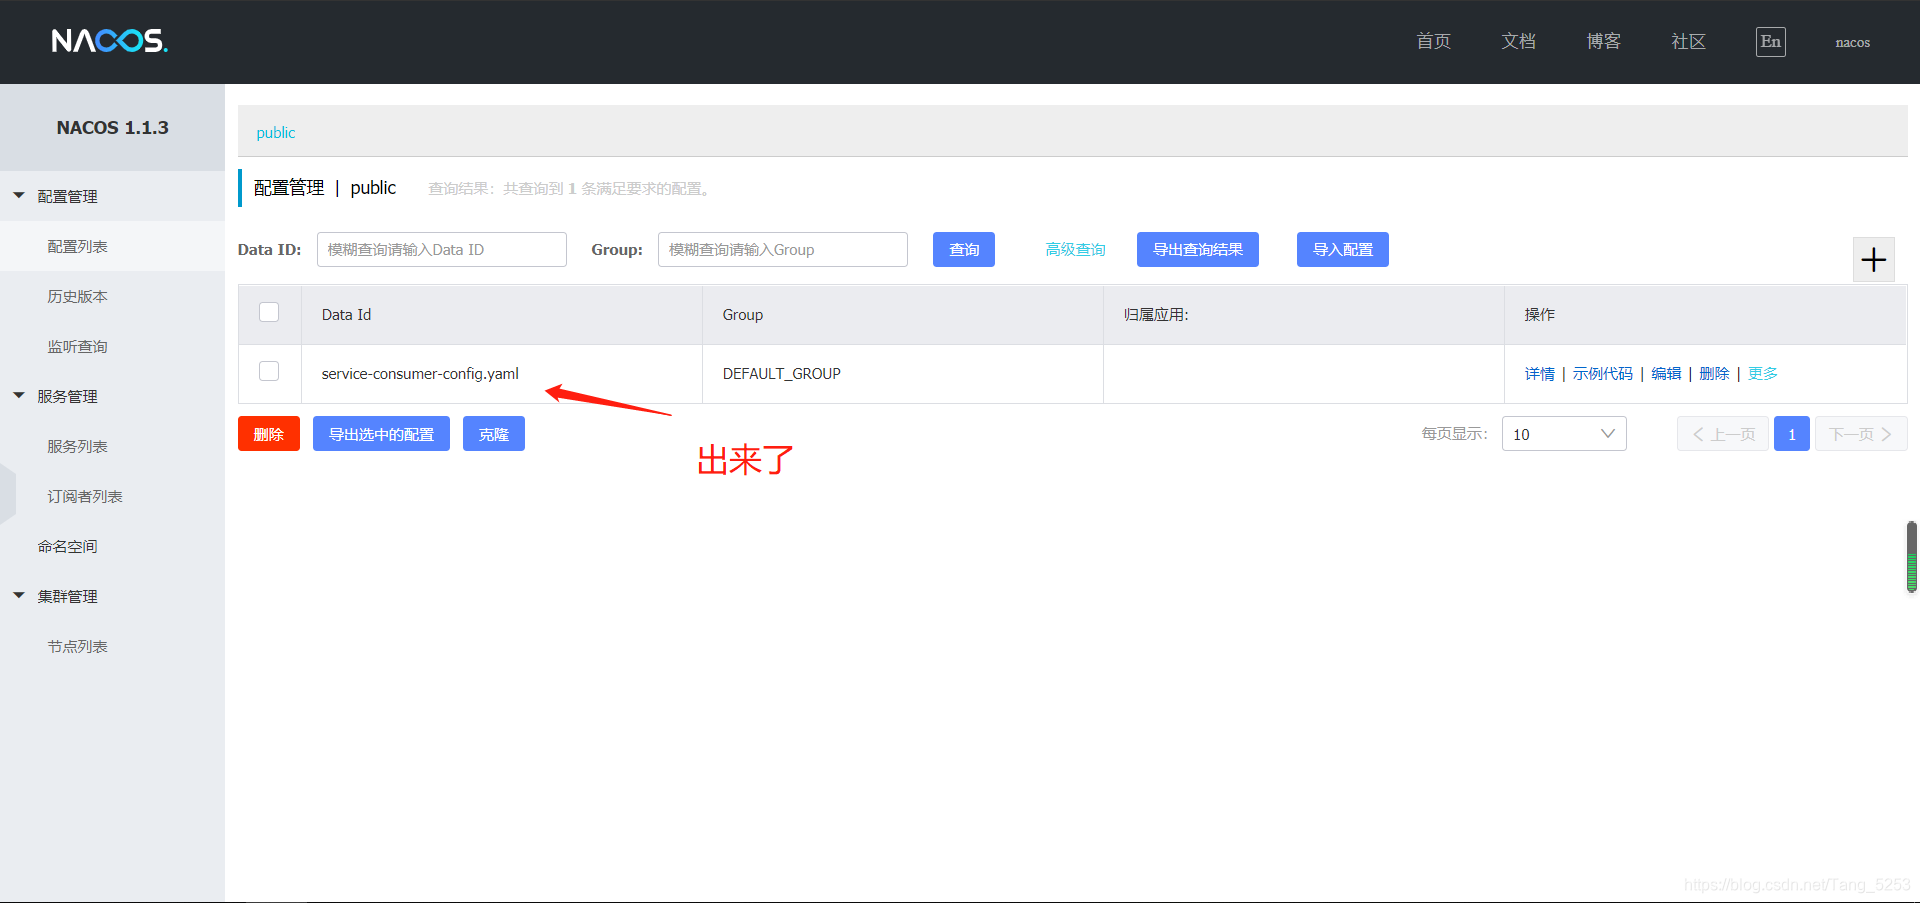Image resolution: width=1920 pixels, height=903 pixels.
Task: Open 文档 in the top navigation
Action: click(1518, 41)
